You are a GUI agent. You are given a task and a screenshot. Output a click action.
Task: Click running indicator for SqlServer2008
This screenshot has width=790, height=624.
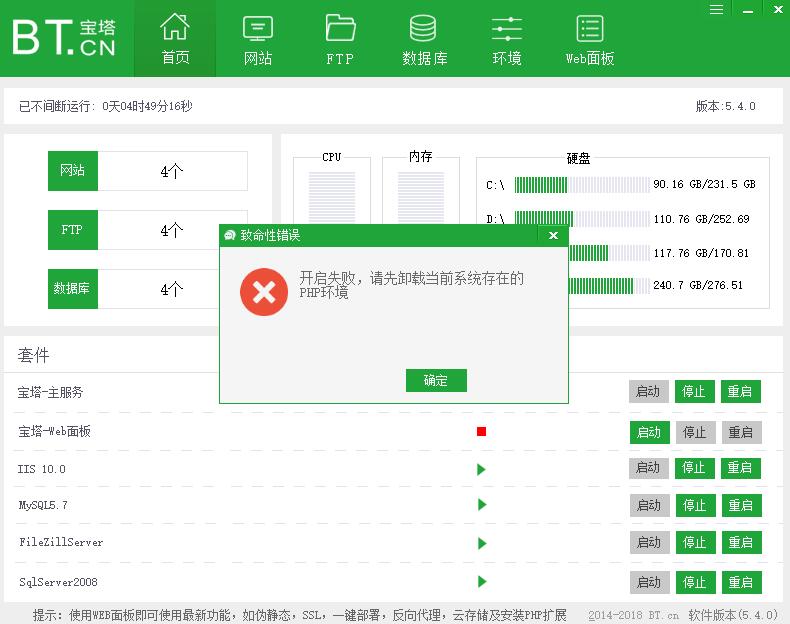pos(482,582)
